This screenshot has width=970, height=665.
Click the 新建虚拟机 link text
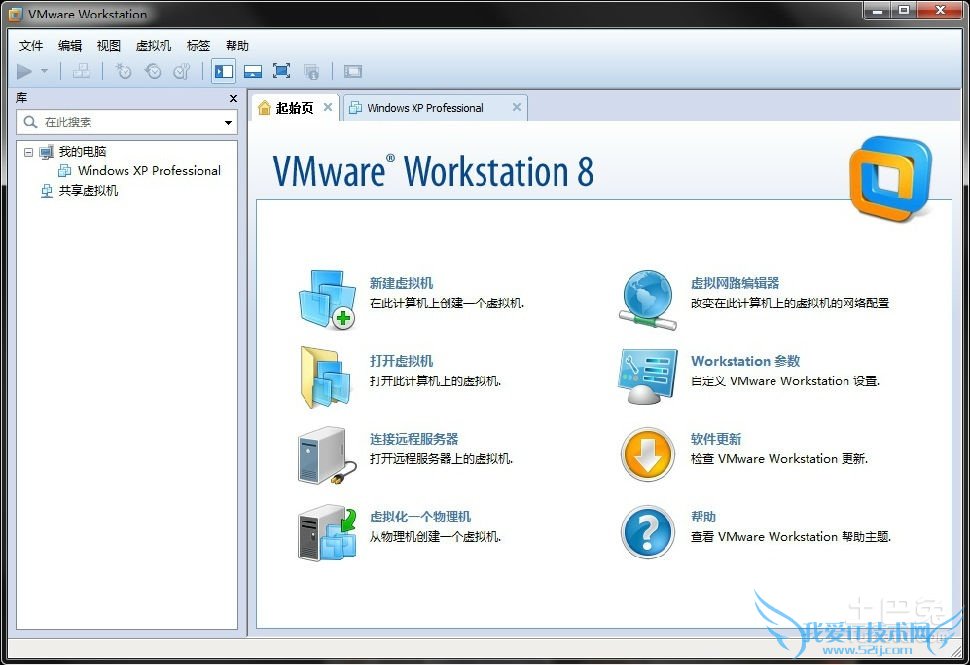point(401,283)
